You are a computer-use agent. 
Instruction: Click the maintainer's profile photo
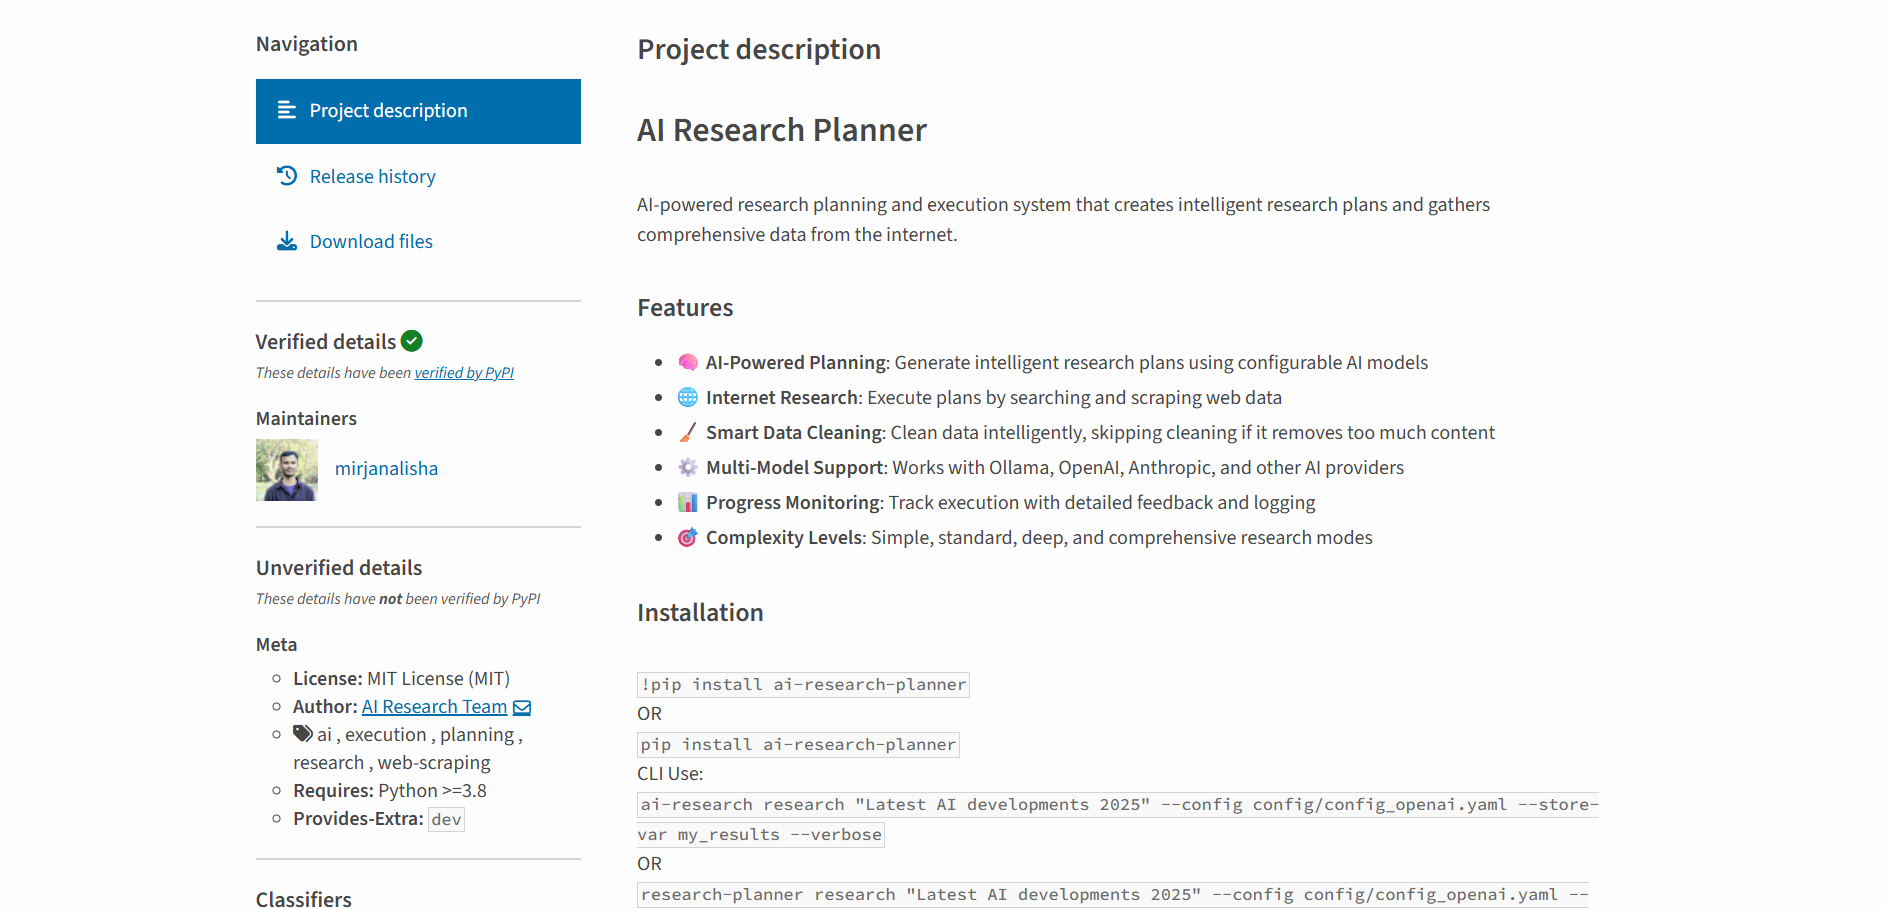click(286, 470)
